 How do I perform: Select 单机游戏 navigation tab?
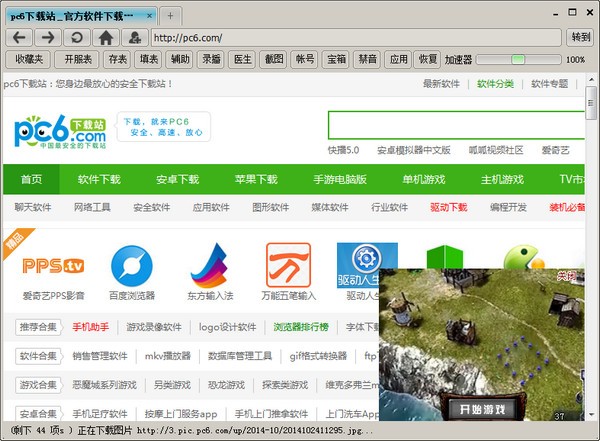pos(424,179)
